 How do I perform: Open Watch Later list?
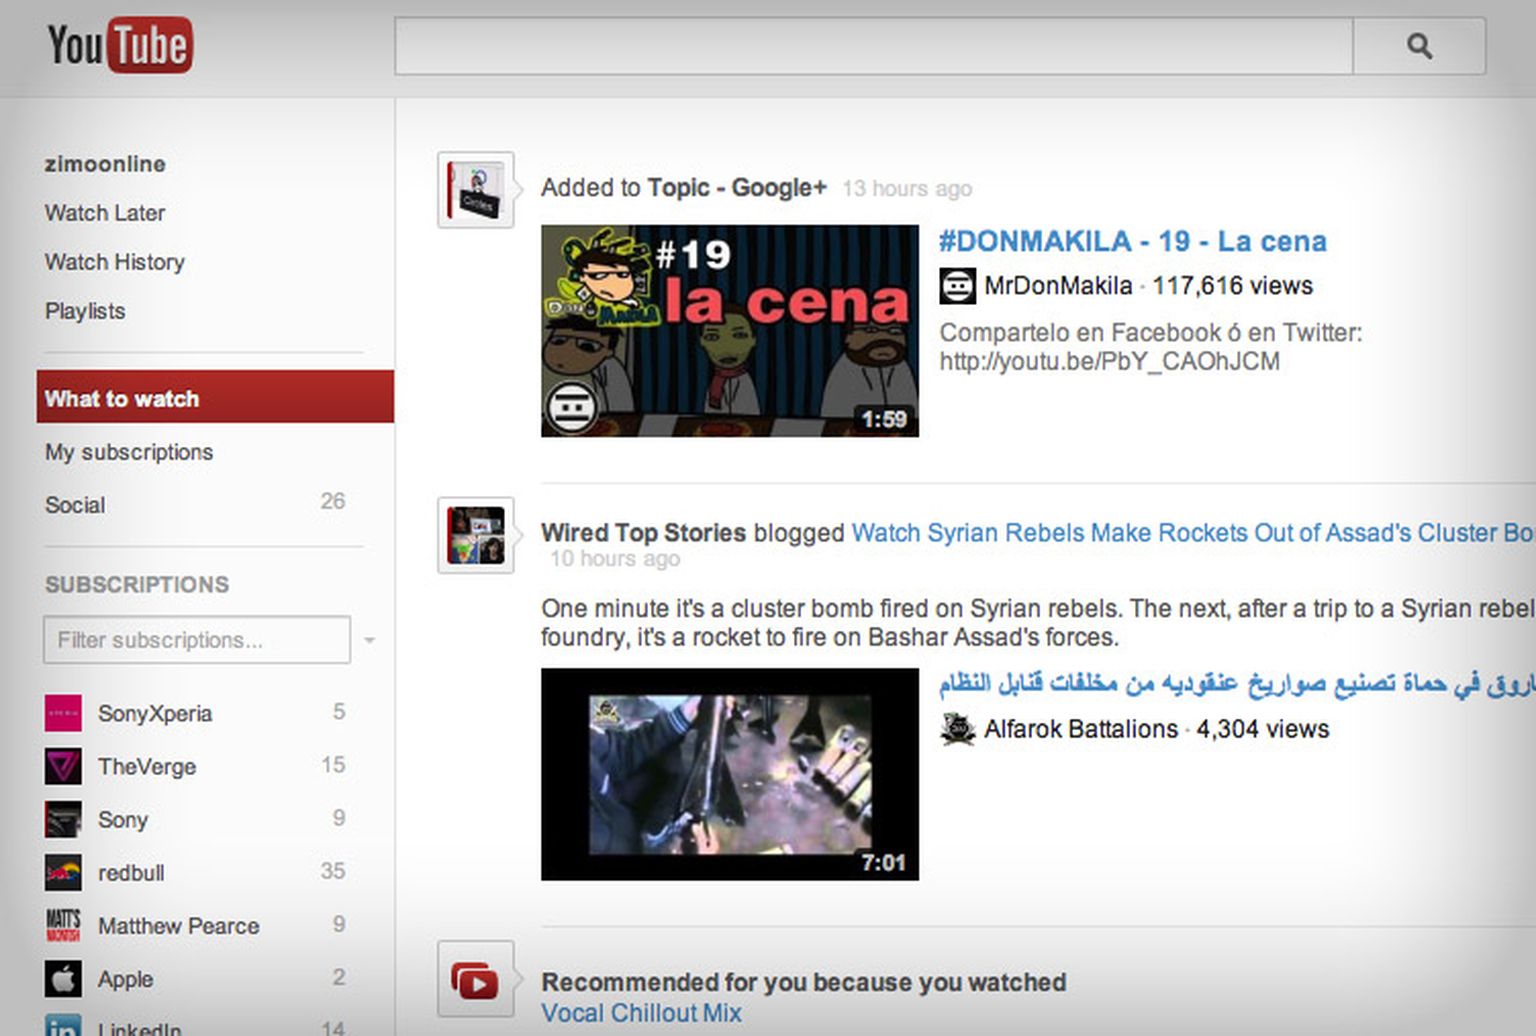(x=105, y=213)
